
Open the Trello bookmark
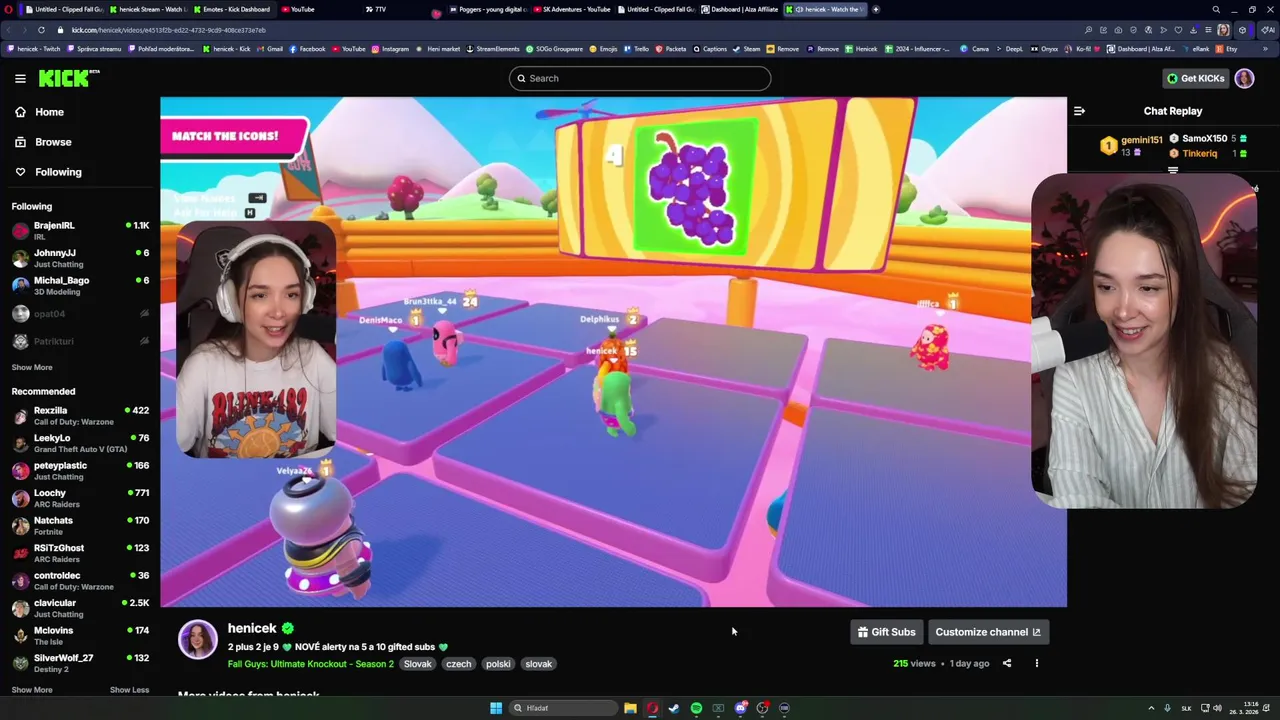(635, 49)
